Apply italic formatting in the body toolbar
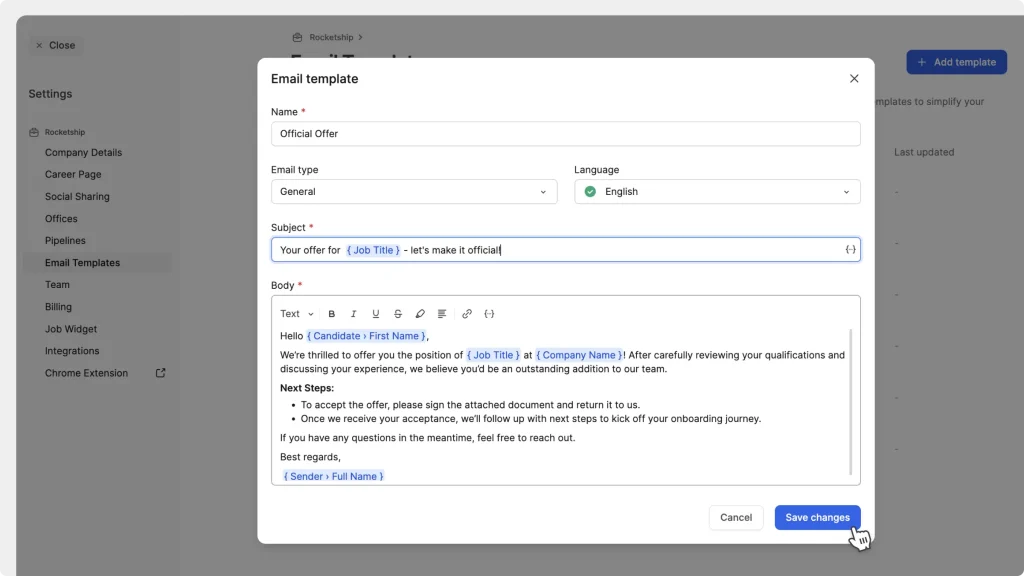Screen dimensions: 1024x576 click(x=353, y=313)
